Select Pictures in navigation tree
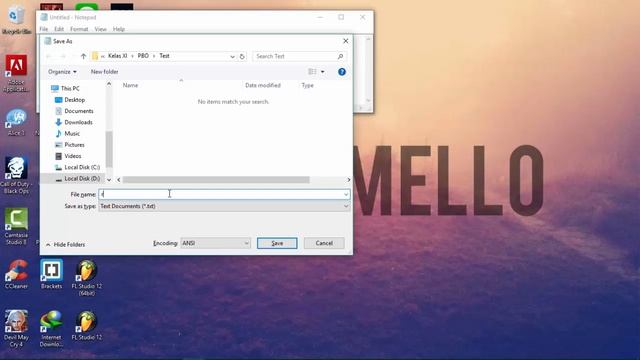Screen dimensions: 640x360 (x=69, y=145)
